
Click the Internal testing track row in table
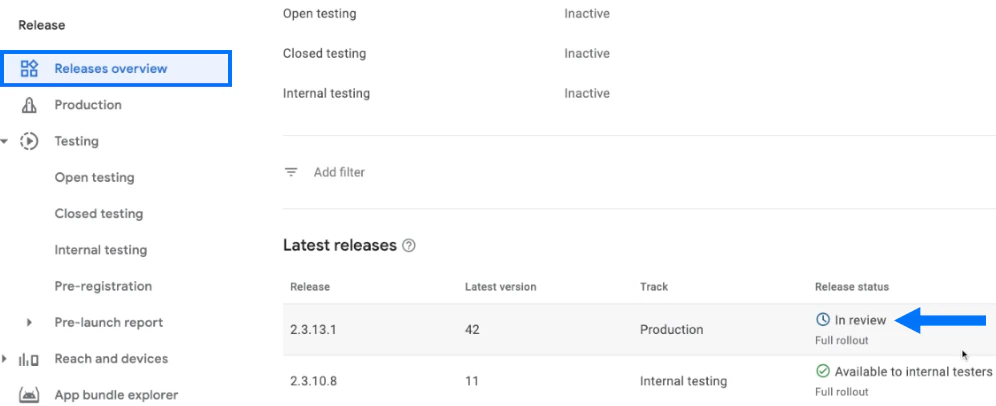683,381
